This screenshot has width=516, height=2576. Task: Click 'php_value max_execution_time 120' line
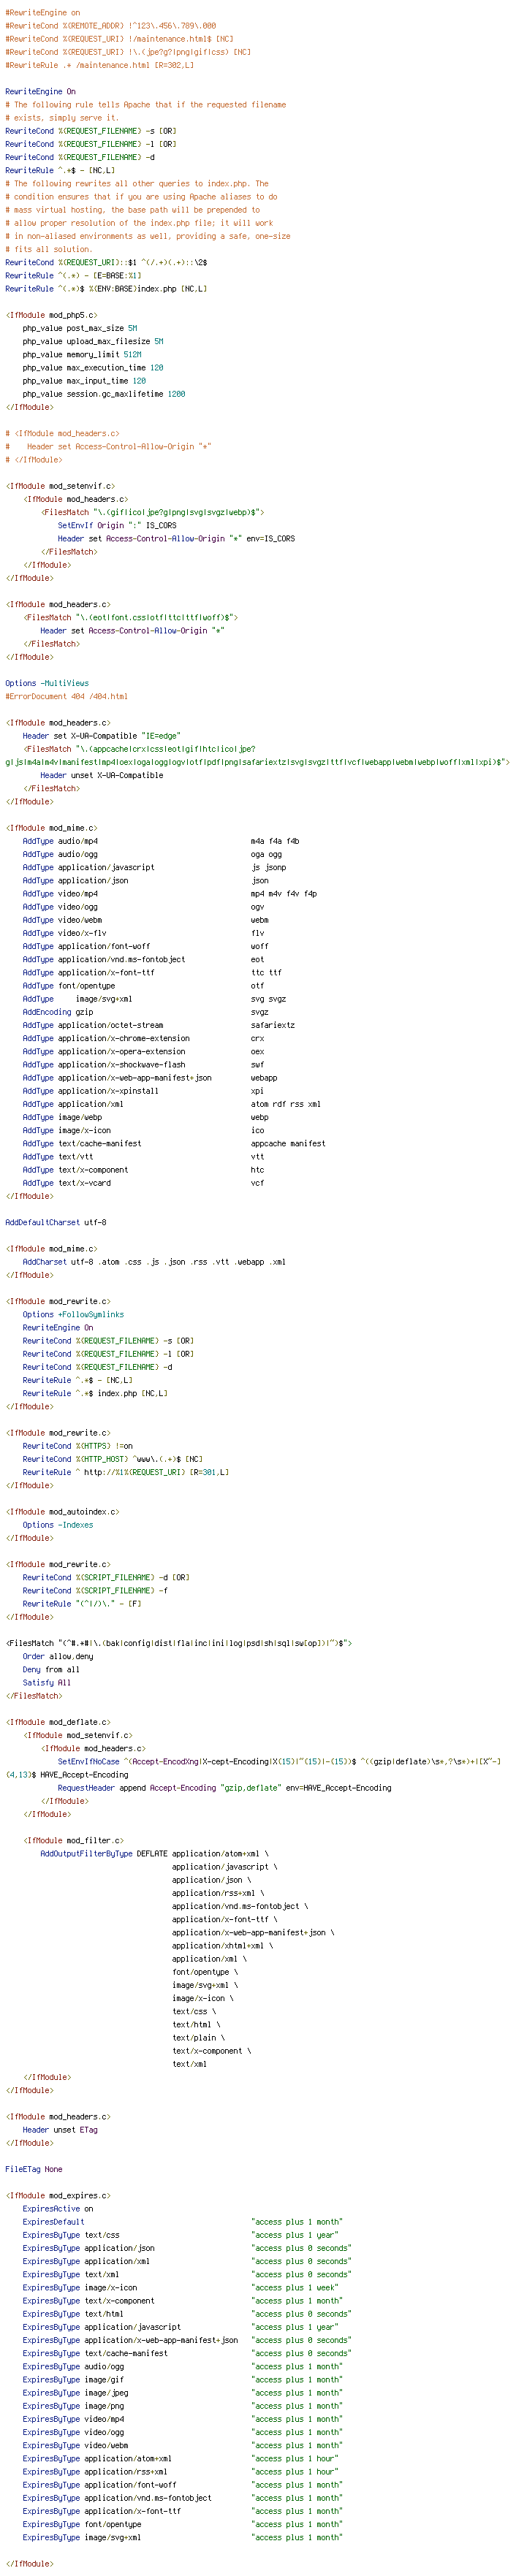pyautogui.click(x=93, y=368)
